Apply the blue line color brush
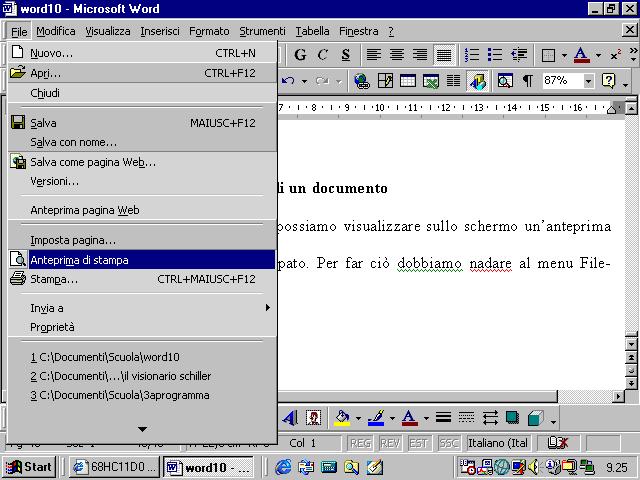 pyautogui.click(x=376, y=418)
